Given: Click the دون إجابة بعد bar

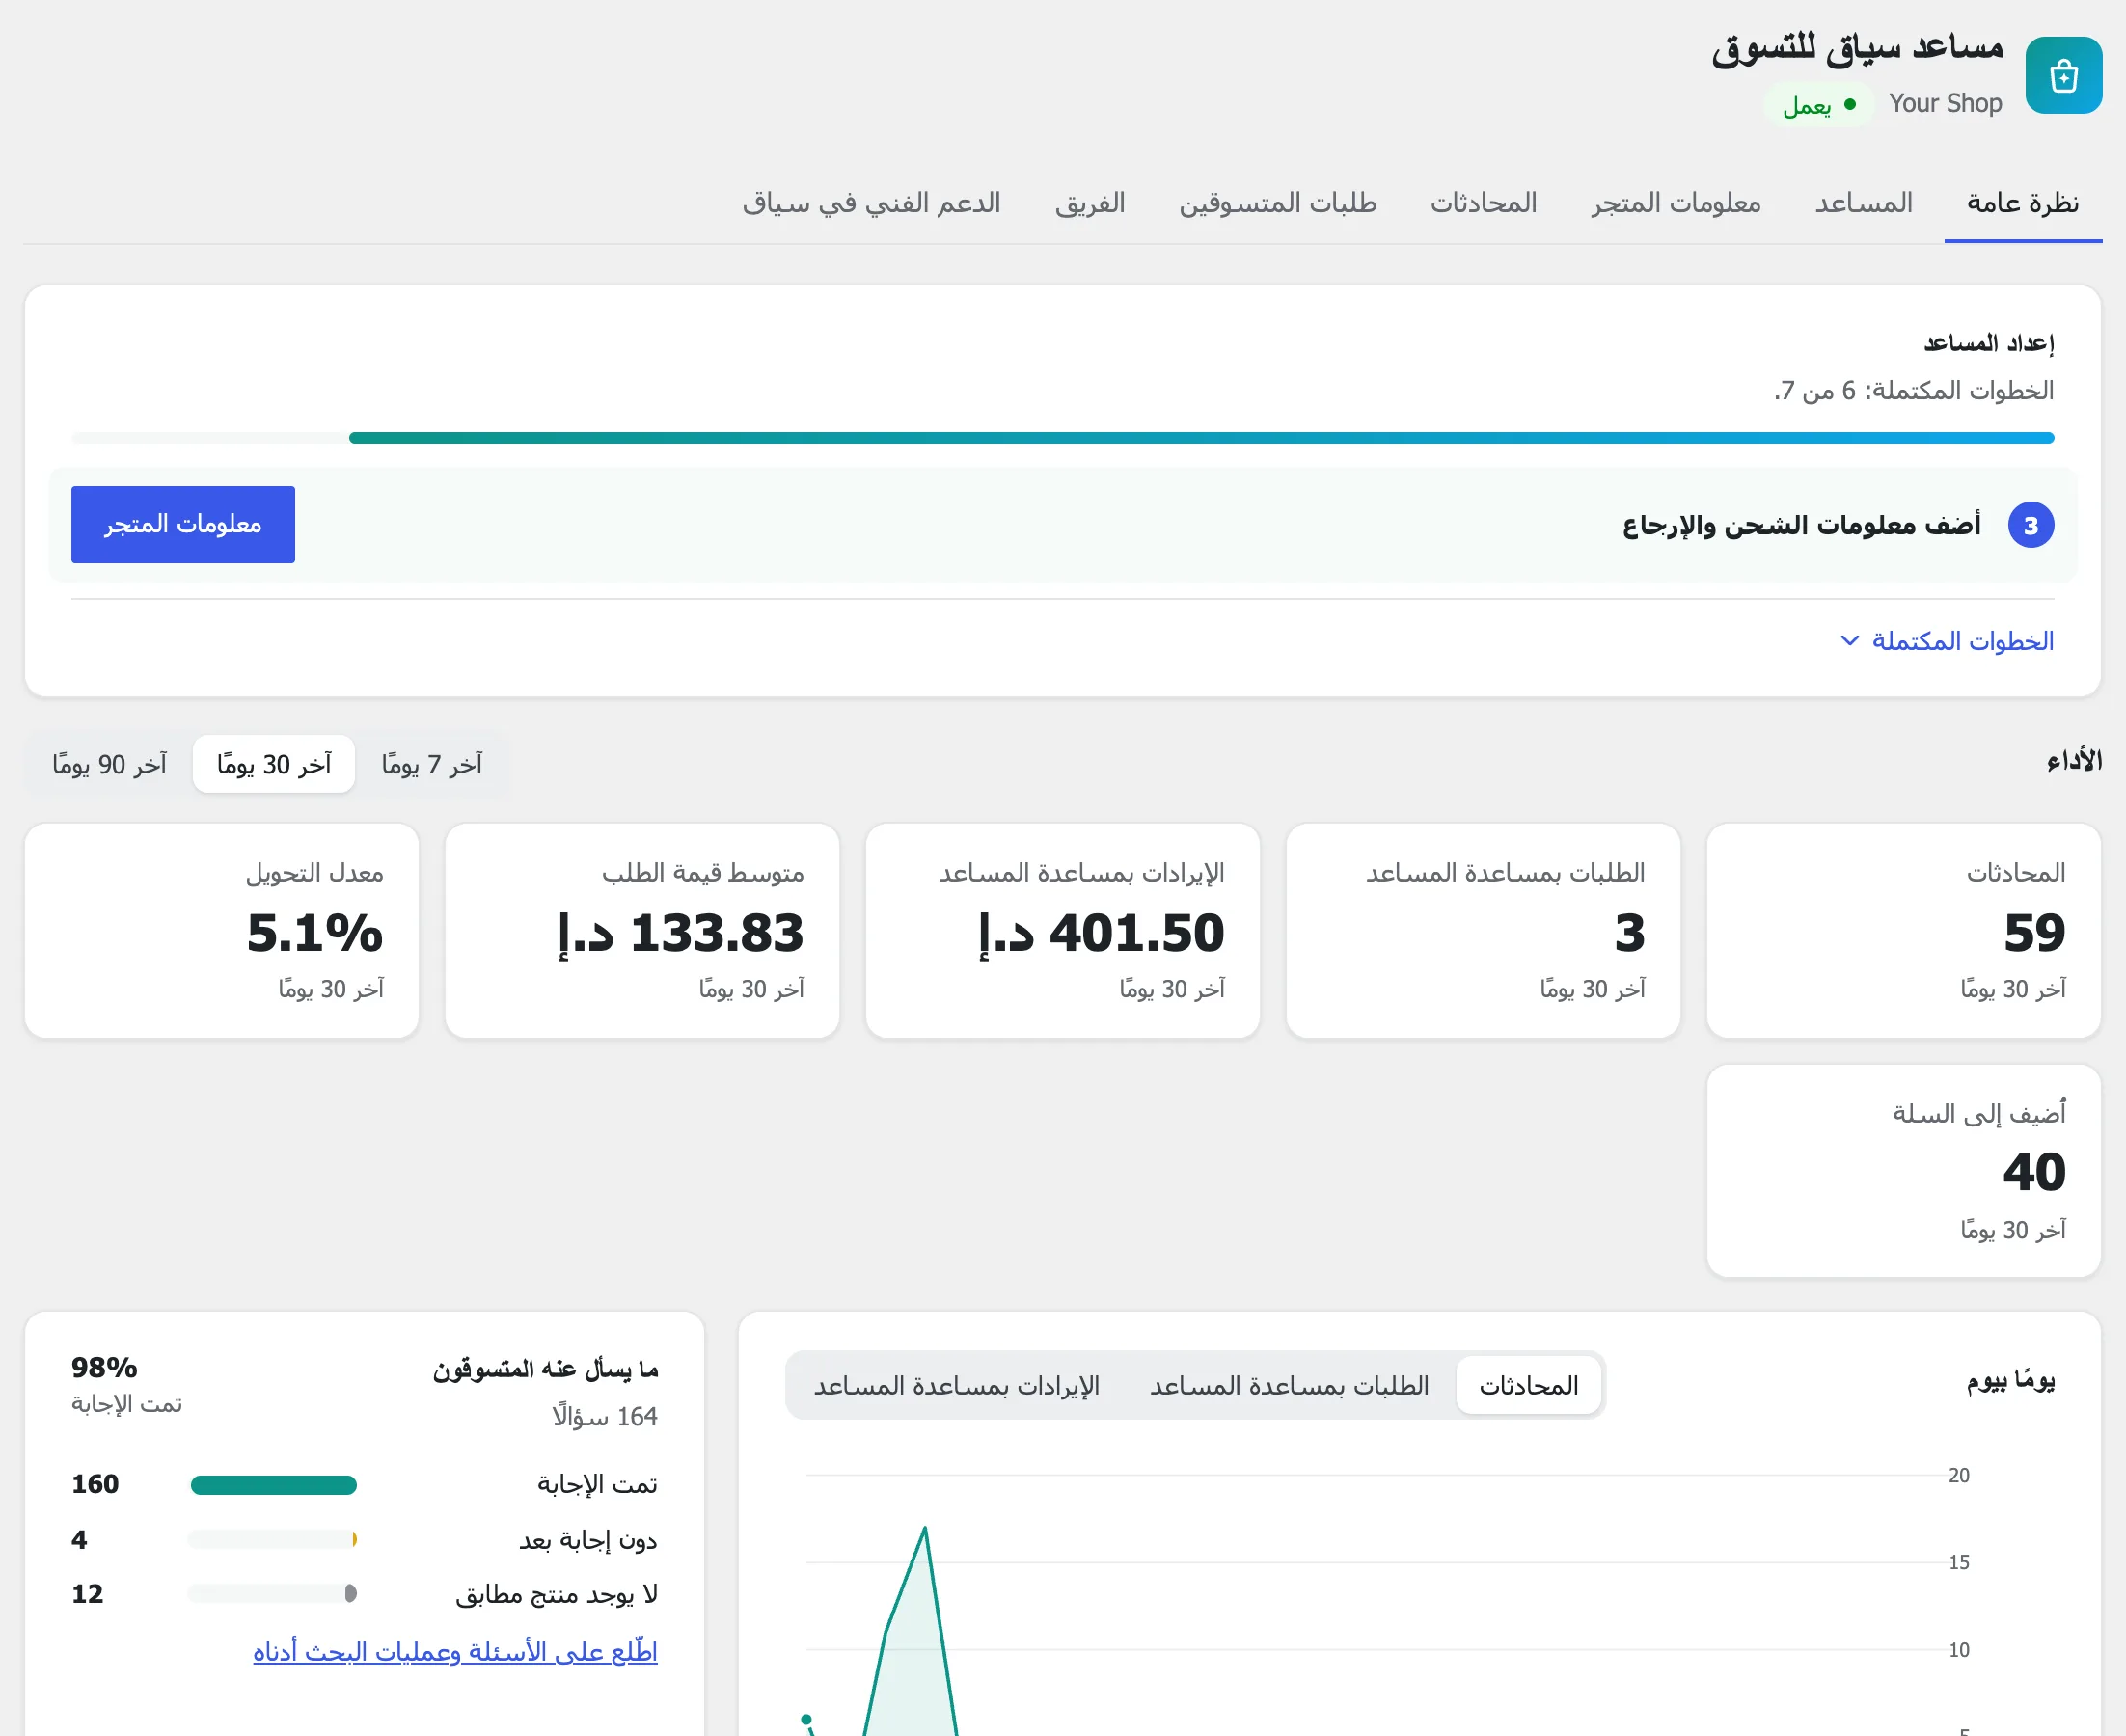Looking at the screenshot, I should pos(272,1540).
